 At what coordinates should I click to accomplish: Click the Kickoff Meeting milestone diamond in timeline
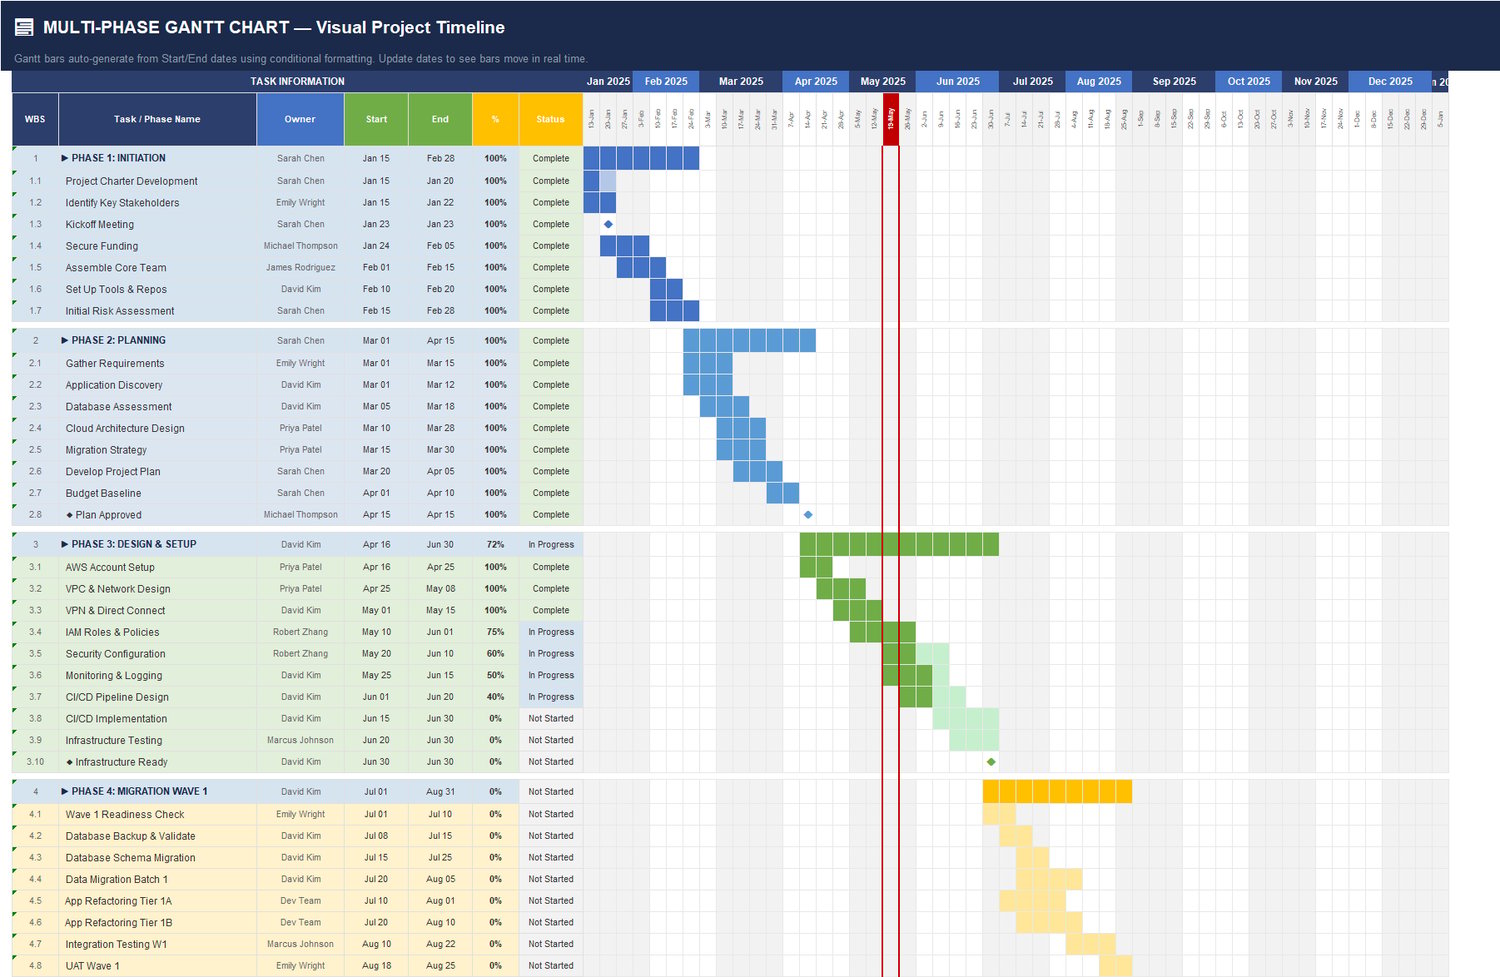(608, 224)
